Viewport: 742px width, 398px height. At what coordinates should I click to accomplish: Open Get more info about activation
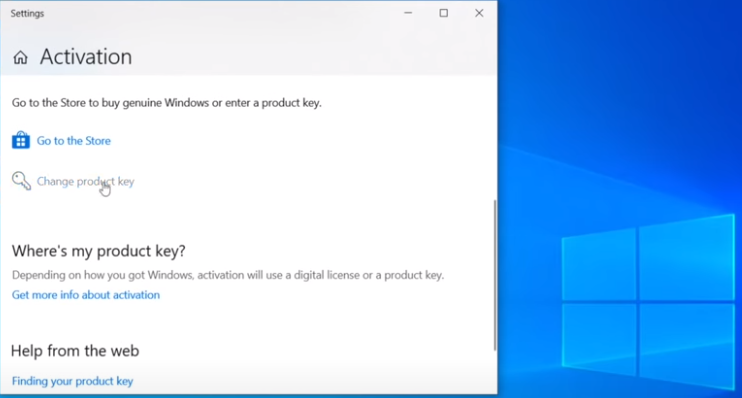(x=86, y=295)
